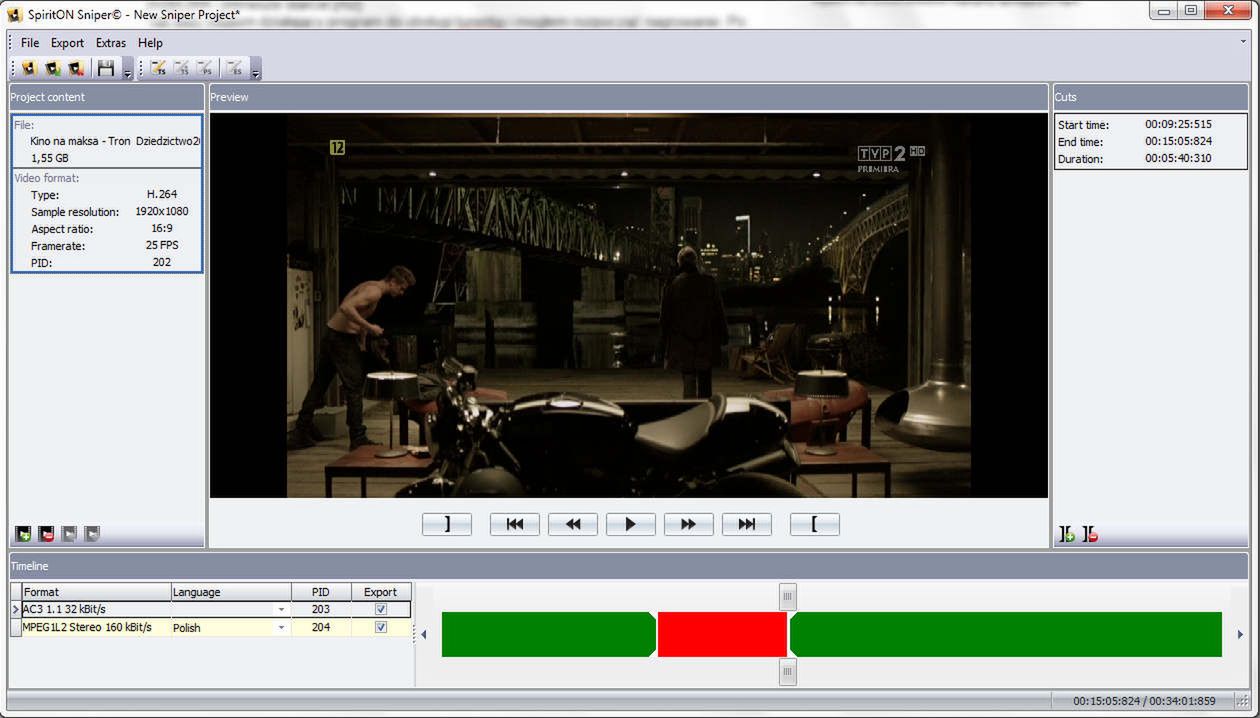Add a file using the green-plus film icon
The height and width of the screenshot is (718, 1260).
point(24,535)
